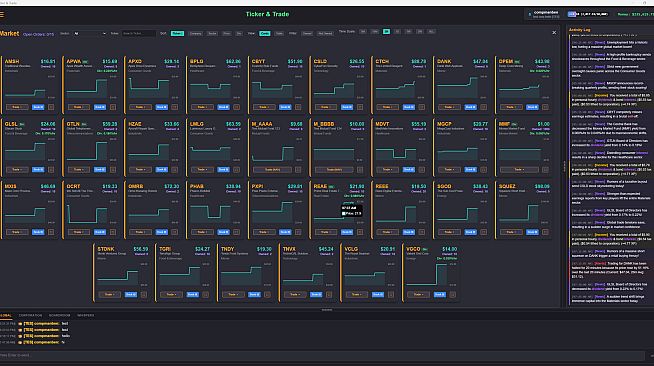Enable the Not Owned filter

pyautogui.click(x=325, y=33)
